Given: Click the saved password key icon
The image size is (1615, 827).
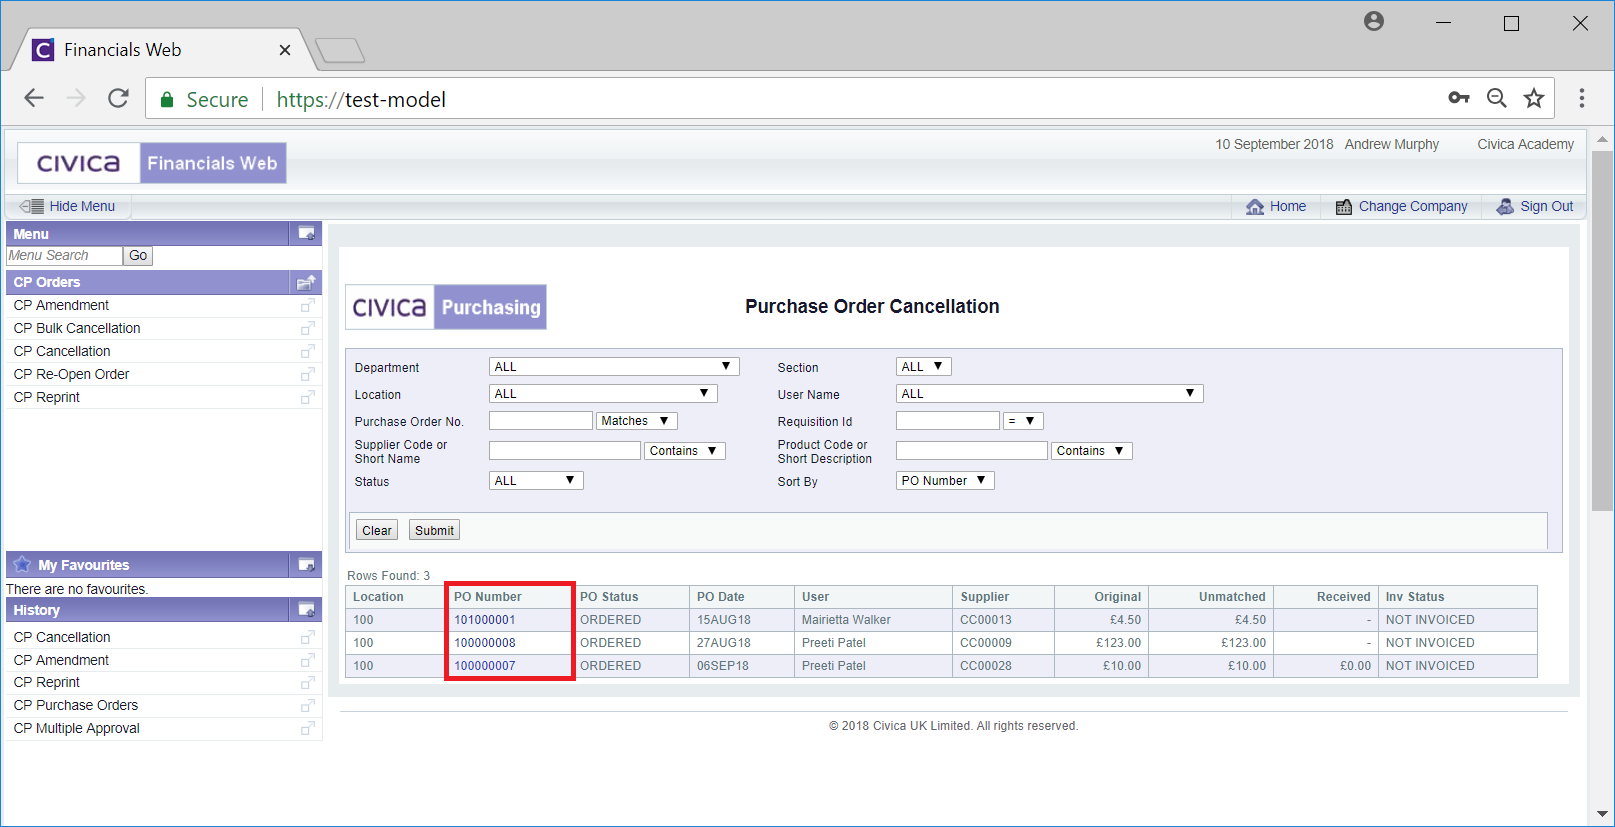Looking at the screenshot, I should [x=1459, y=98].
